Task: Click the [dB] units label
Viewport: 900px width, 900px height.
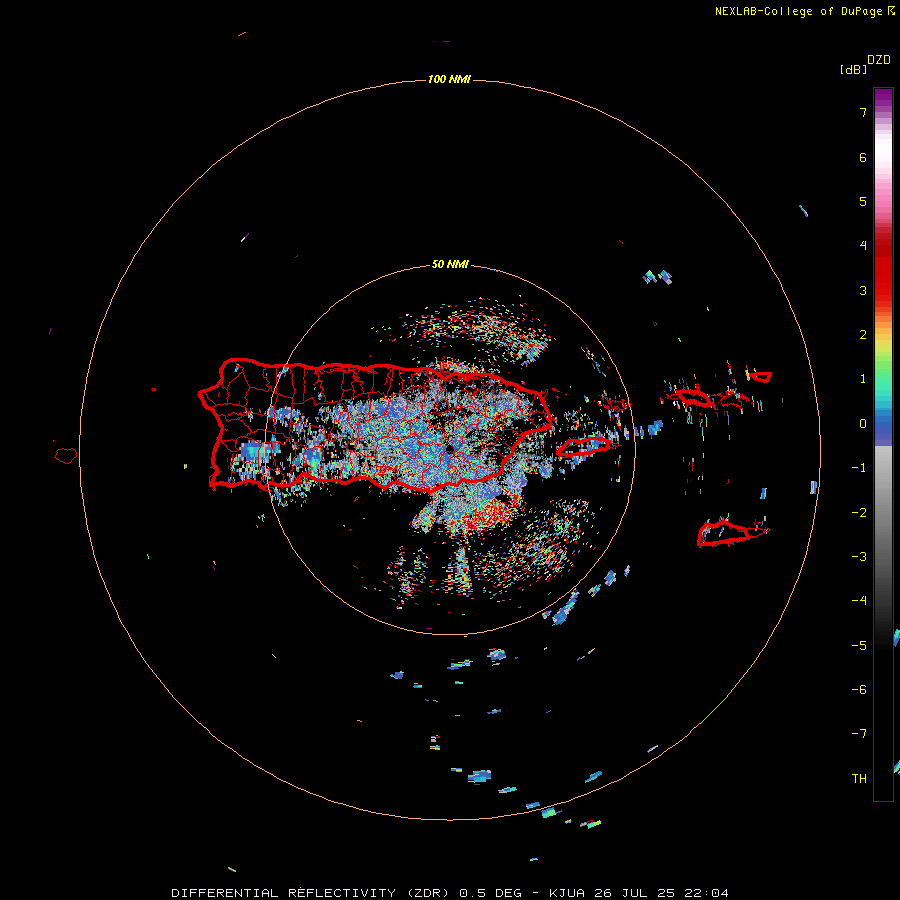Action: click(x=853, y=69)
